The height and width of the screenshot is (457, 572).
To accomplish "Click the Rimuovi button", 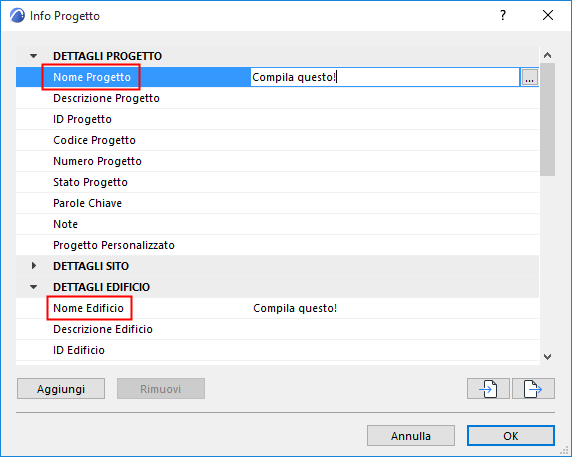I will (x=161, y=389).
